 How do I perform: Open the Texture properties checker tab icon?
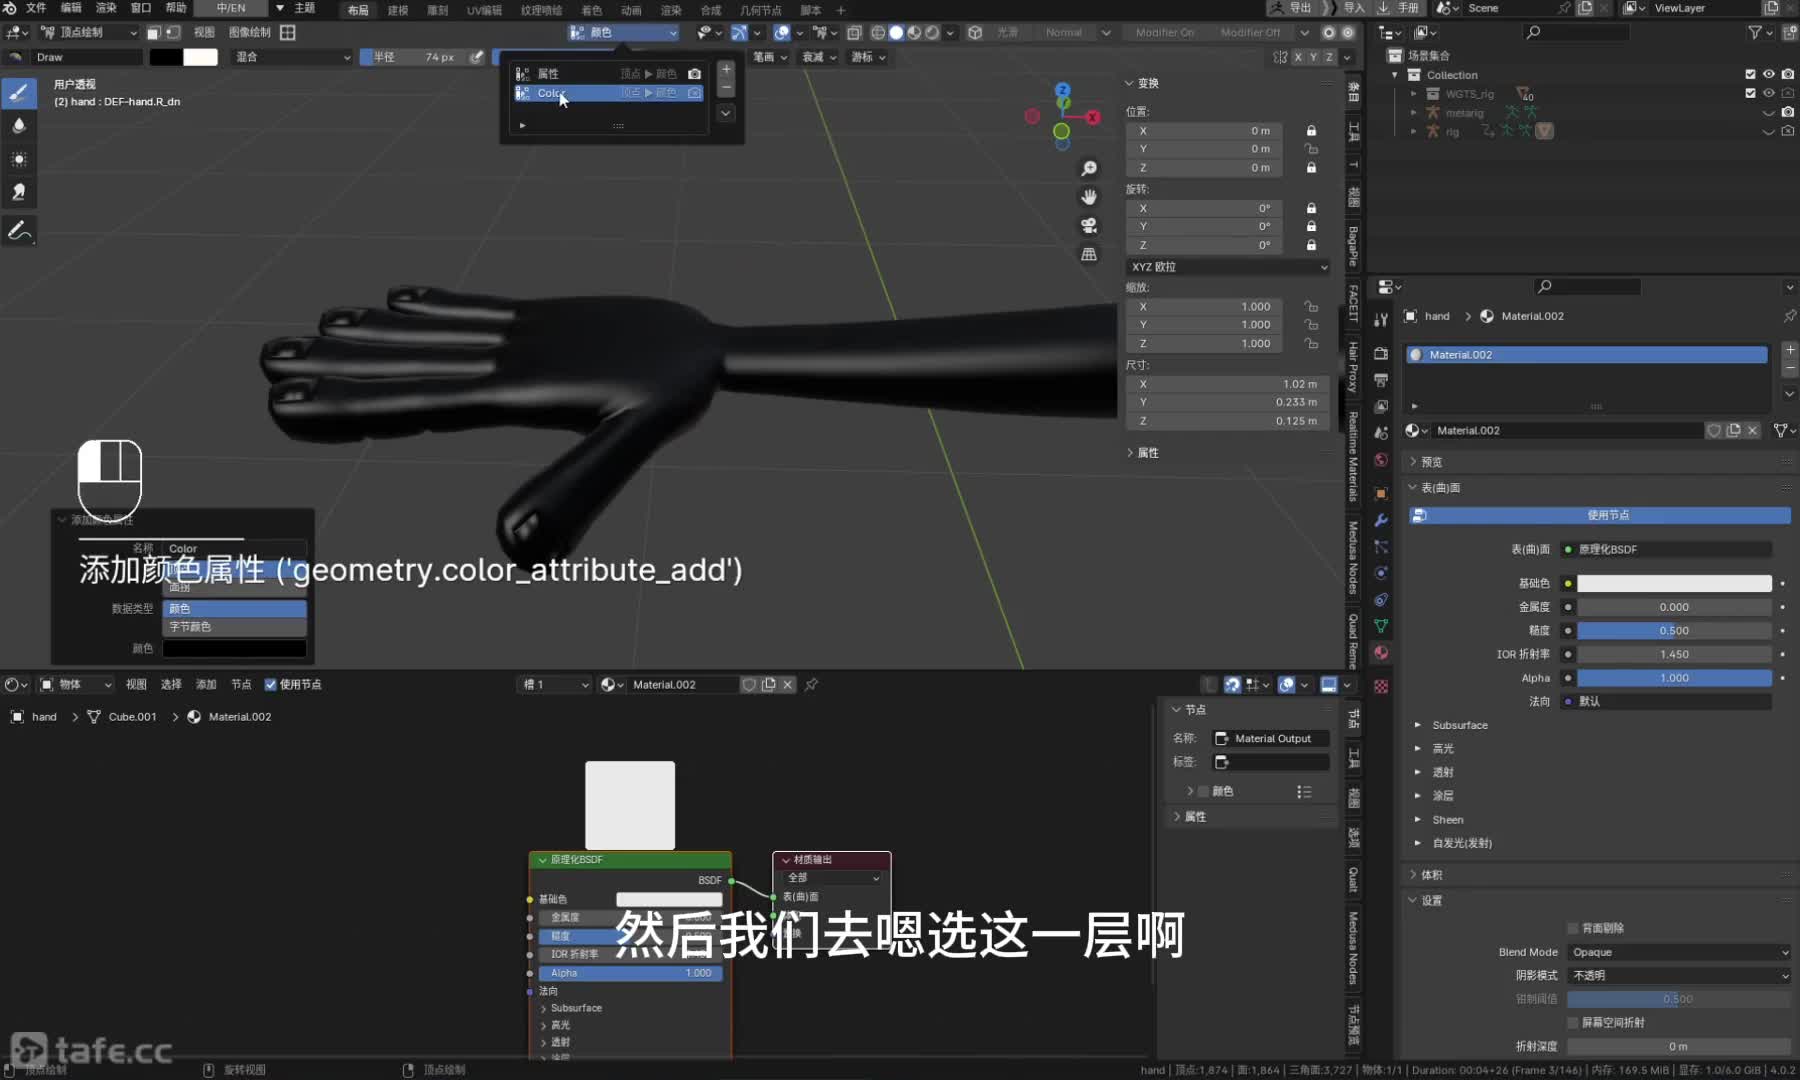click(x=1381, y=687)
